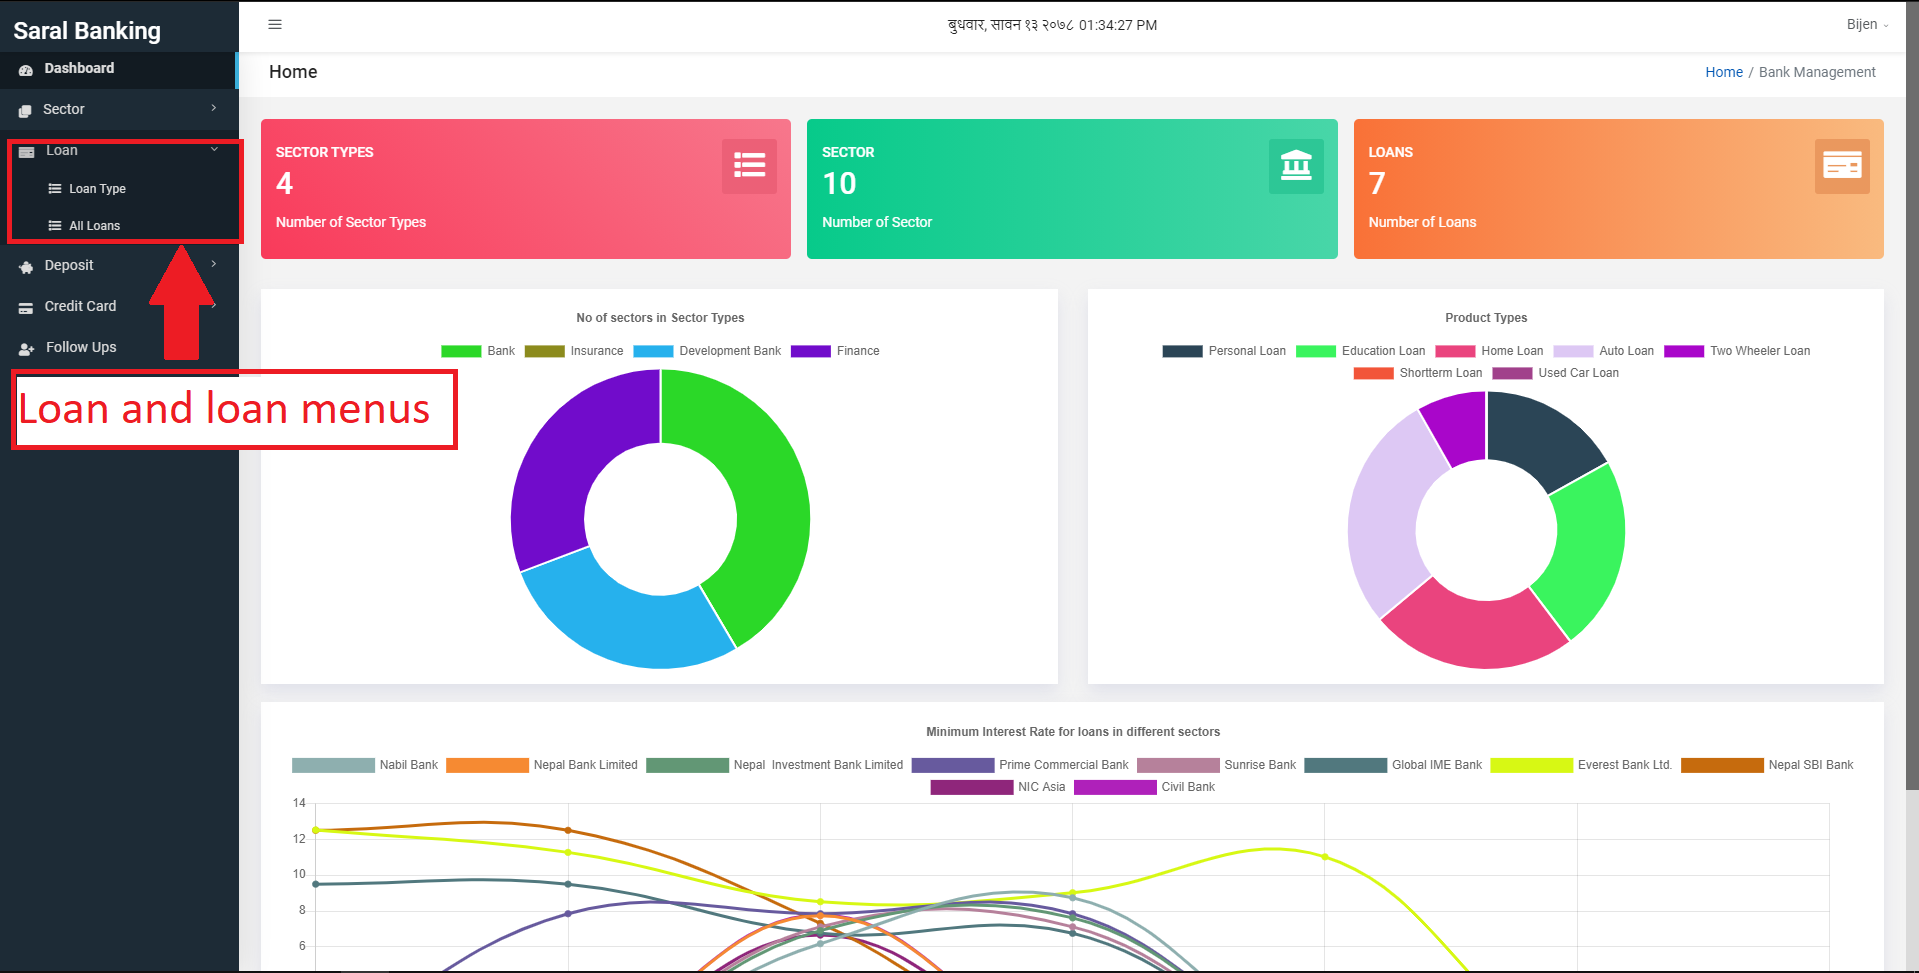The height and width of the screenshot is (973, 1919).
Task: Click the 'Bank Management' breadcrumb text
Action: pyautogui.click(x=1817, y=72)
